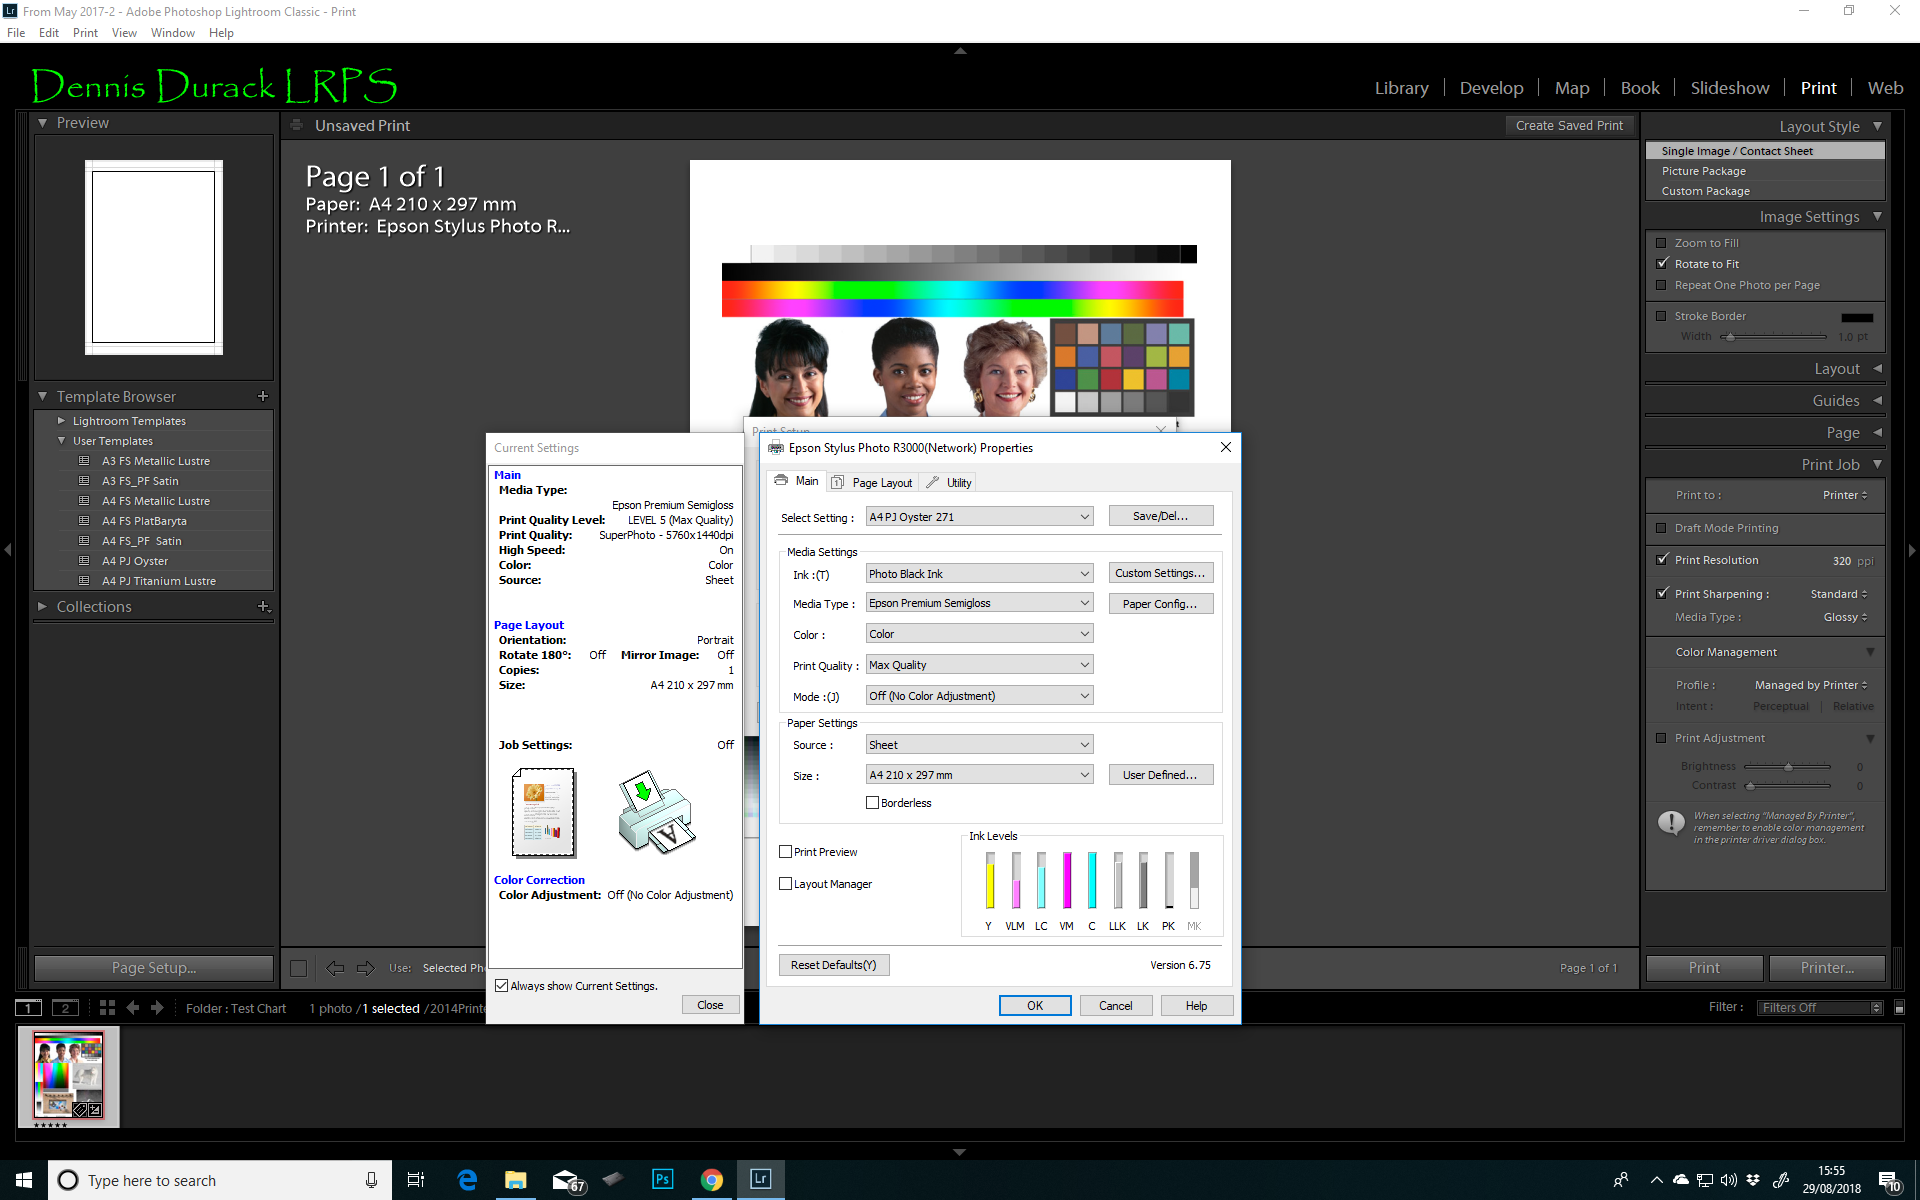
Task: Click the Lightroom taskbar icon
Action: 760,1180
